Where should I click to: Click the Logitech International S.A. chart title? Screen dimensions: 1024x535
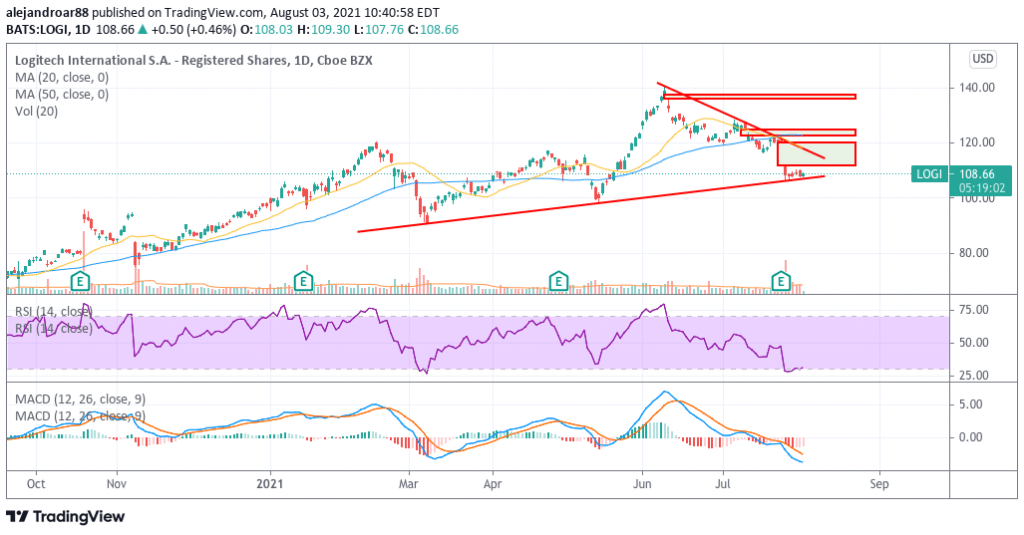coord(194,60)
